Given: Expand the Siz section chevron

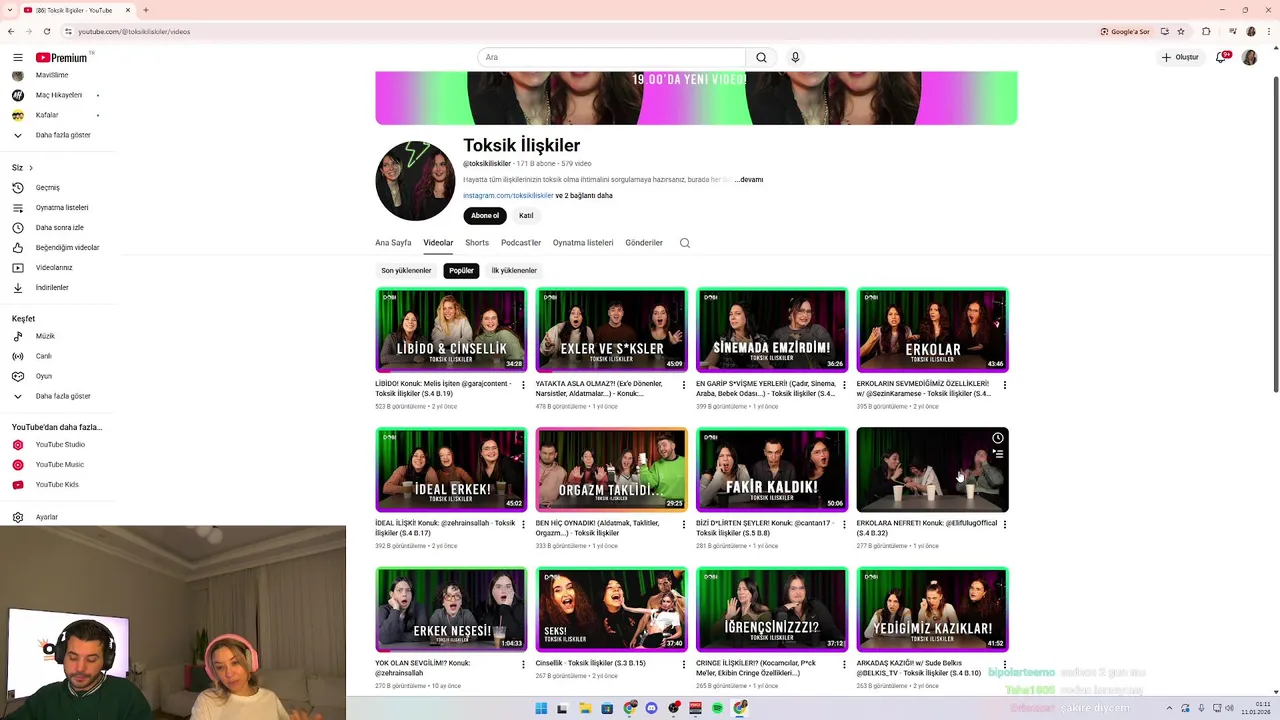Looking at the screenshot, I should (x=31, y=168).
